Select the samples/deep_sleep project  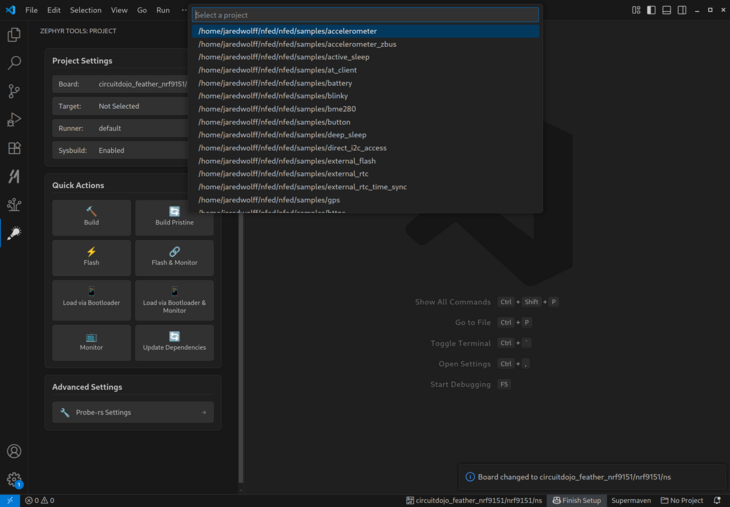pos(365,135)
